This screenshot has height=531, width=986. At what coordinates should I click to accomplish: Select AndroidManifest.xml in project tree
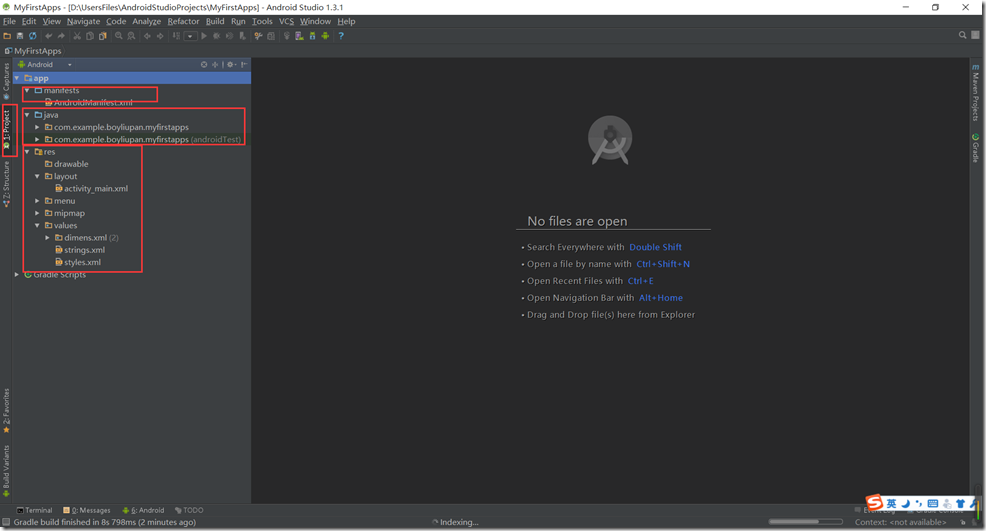93,103
